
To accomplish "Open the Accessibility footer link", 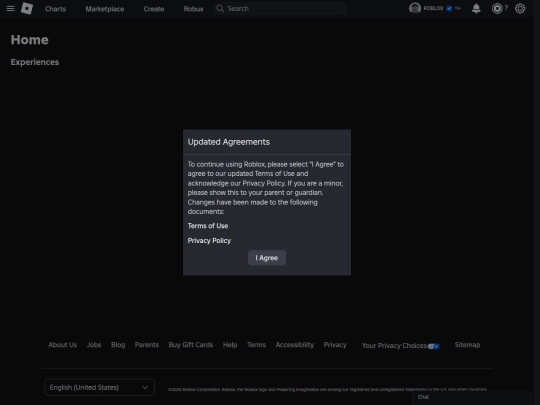I will (294, 345).
